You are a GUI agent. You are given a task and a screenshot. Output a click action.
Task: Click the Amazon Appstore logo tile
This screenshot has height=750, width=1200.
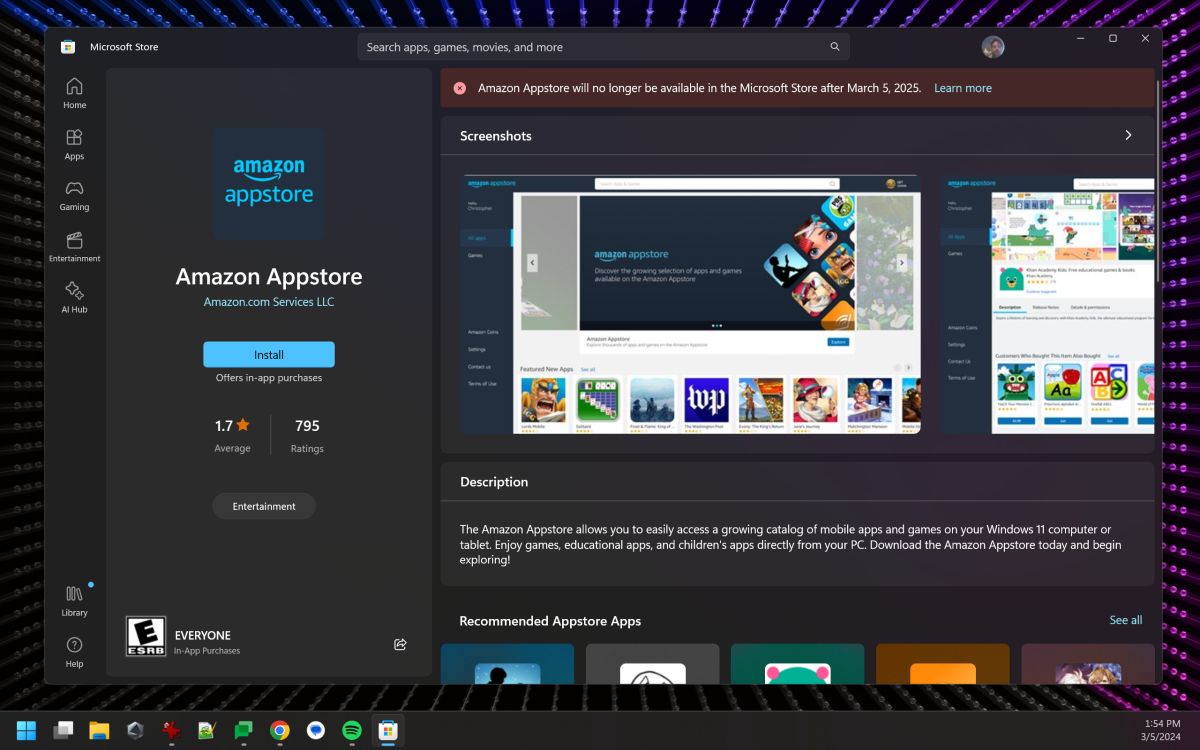[269, 183]
